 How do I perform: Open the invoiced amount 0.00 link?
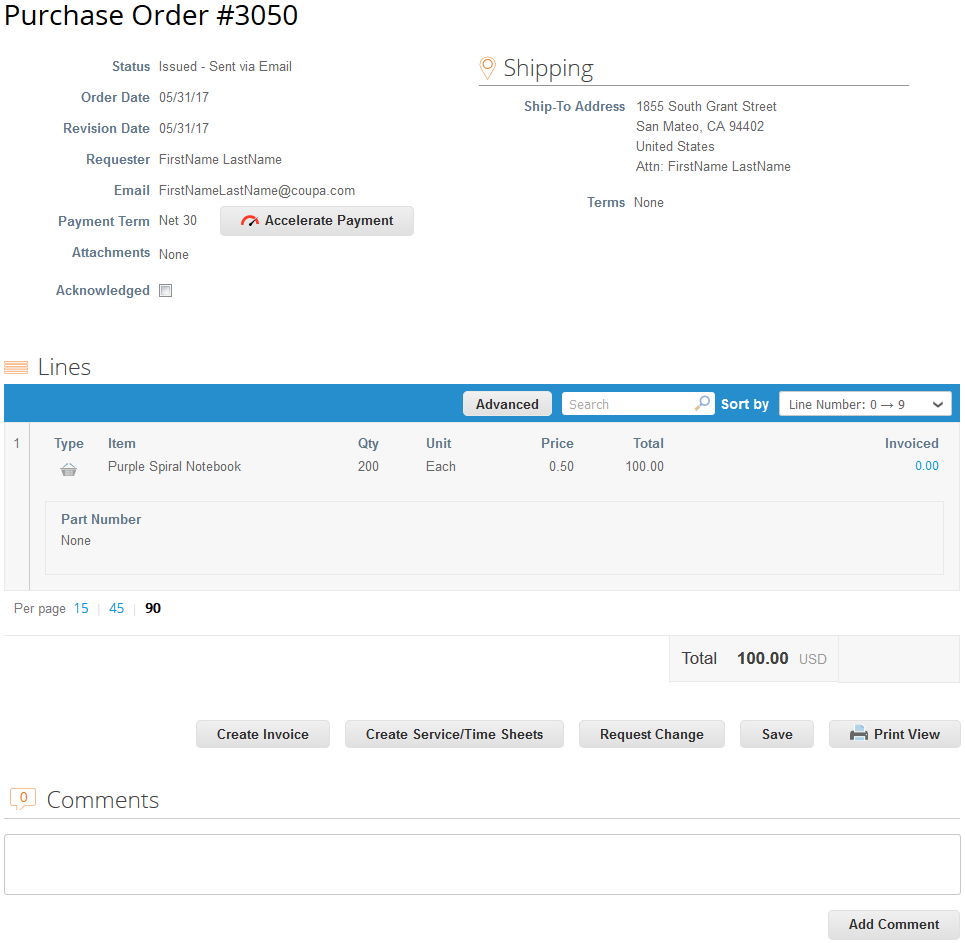click(x=927, y=466)
